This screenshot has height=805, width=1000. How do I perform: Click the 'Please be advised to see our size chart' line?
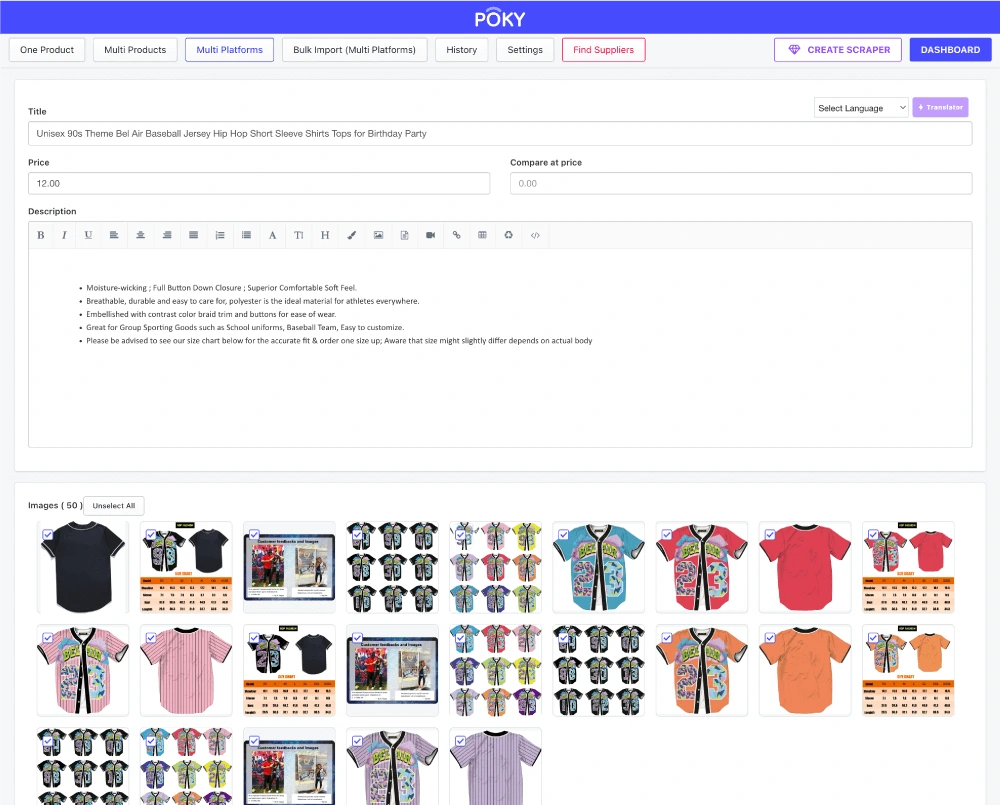(x=339, y=341)
